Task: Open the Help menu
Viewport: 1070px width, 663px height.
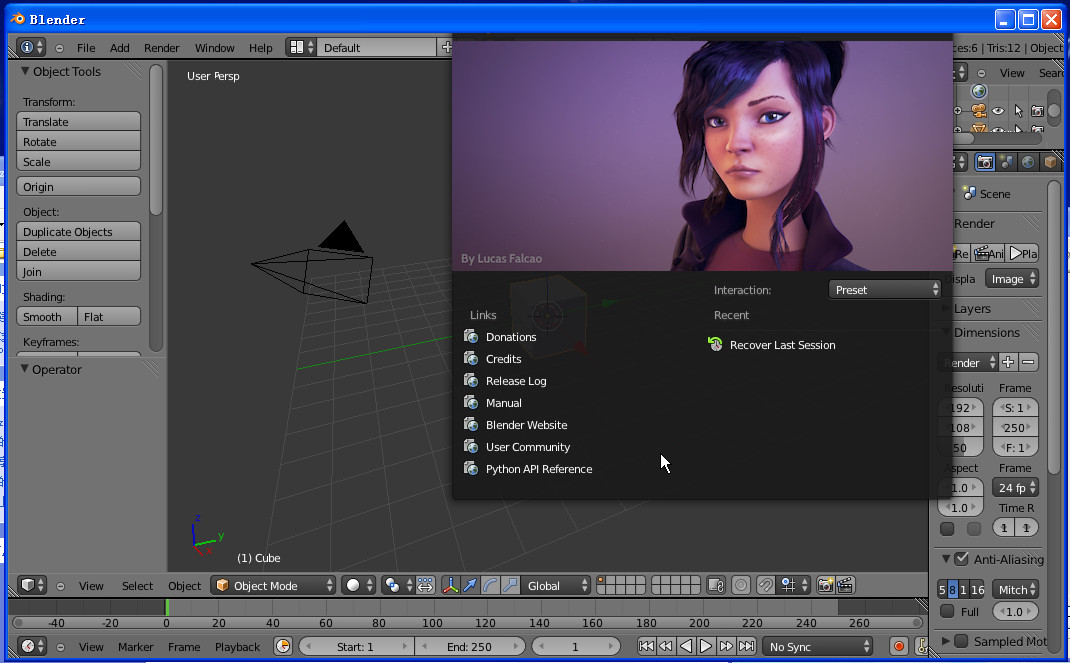Action: [x=259, y=47]
